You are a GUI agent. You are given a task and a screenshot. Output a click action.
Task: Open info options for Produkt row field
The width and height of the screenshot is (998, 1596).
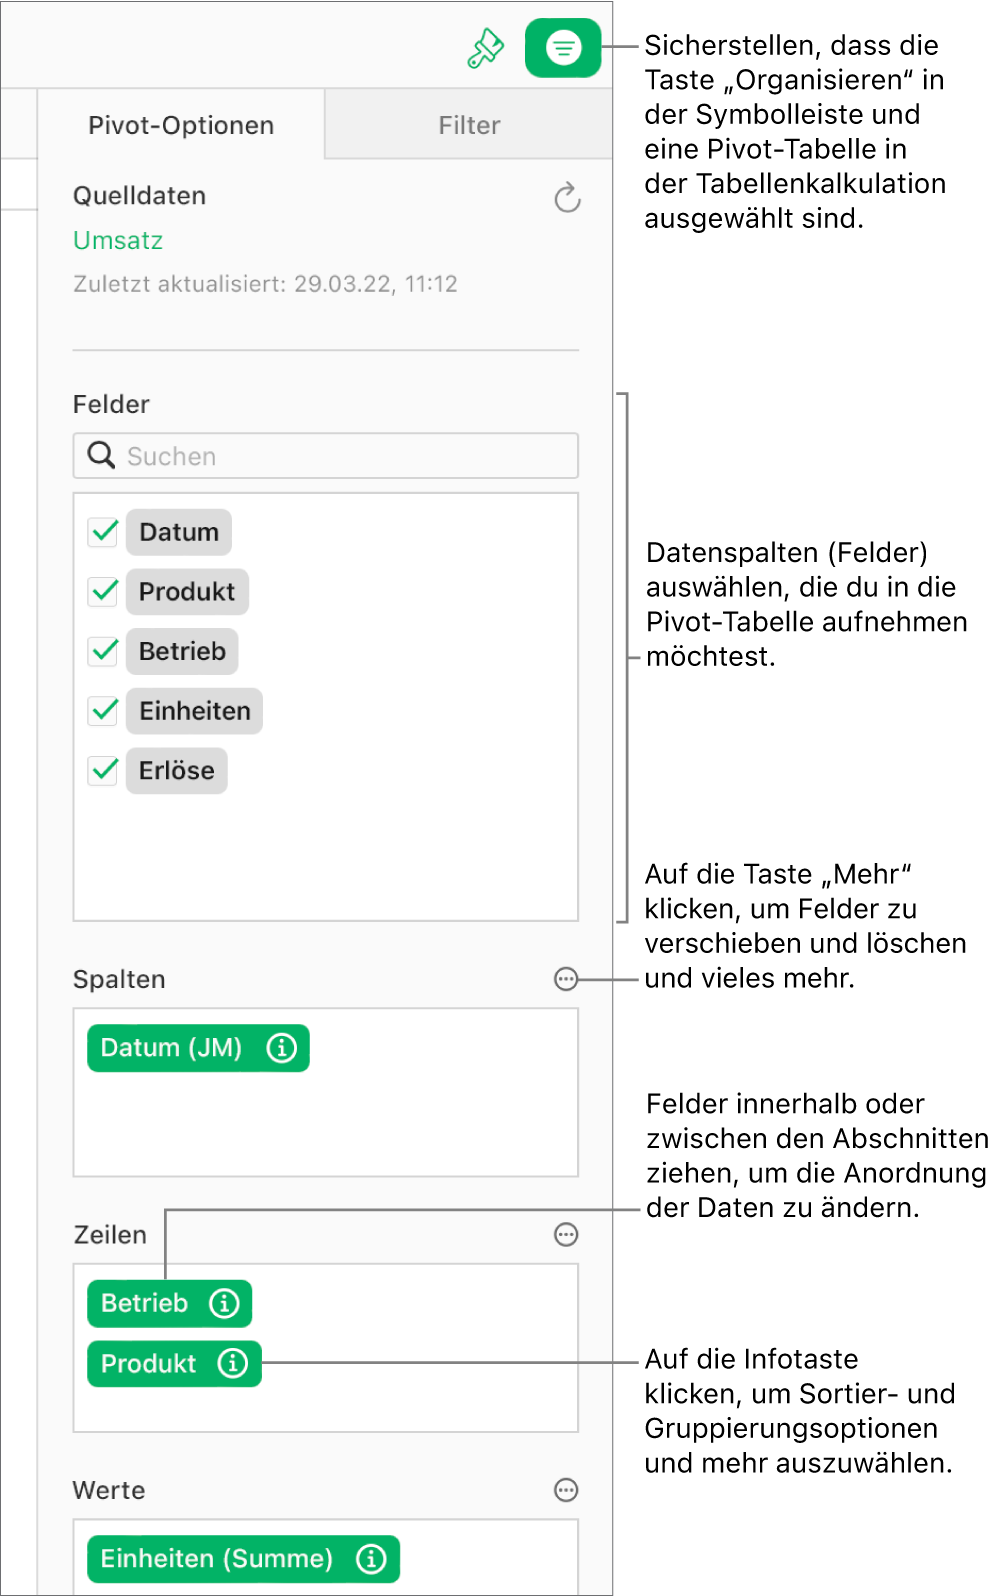point(233,1363)
